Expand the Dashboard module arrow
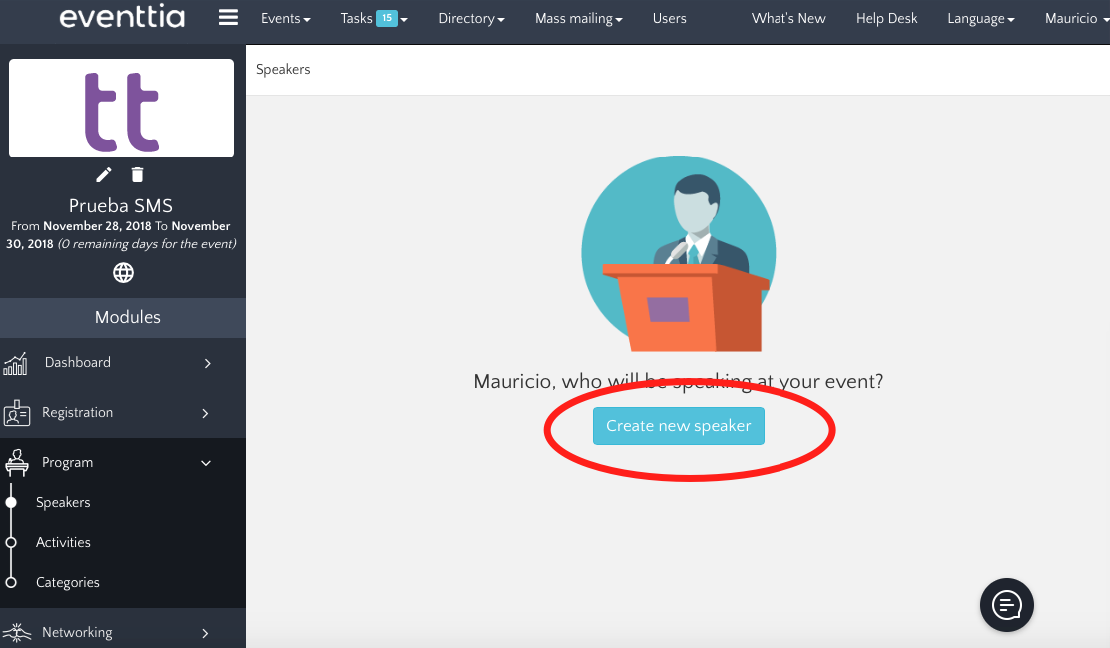 (207, 363)
